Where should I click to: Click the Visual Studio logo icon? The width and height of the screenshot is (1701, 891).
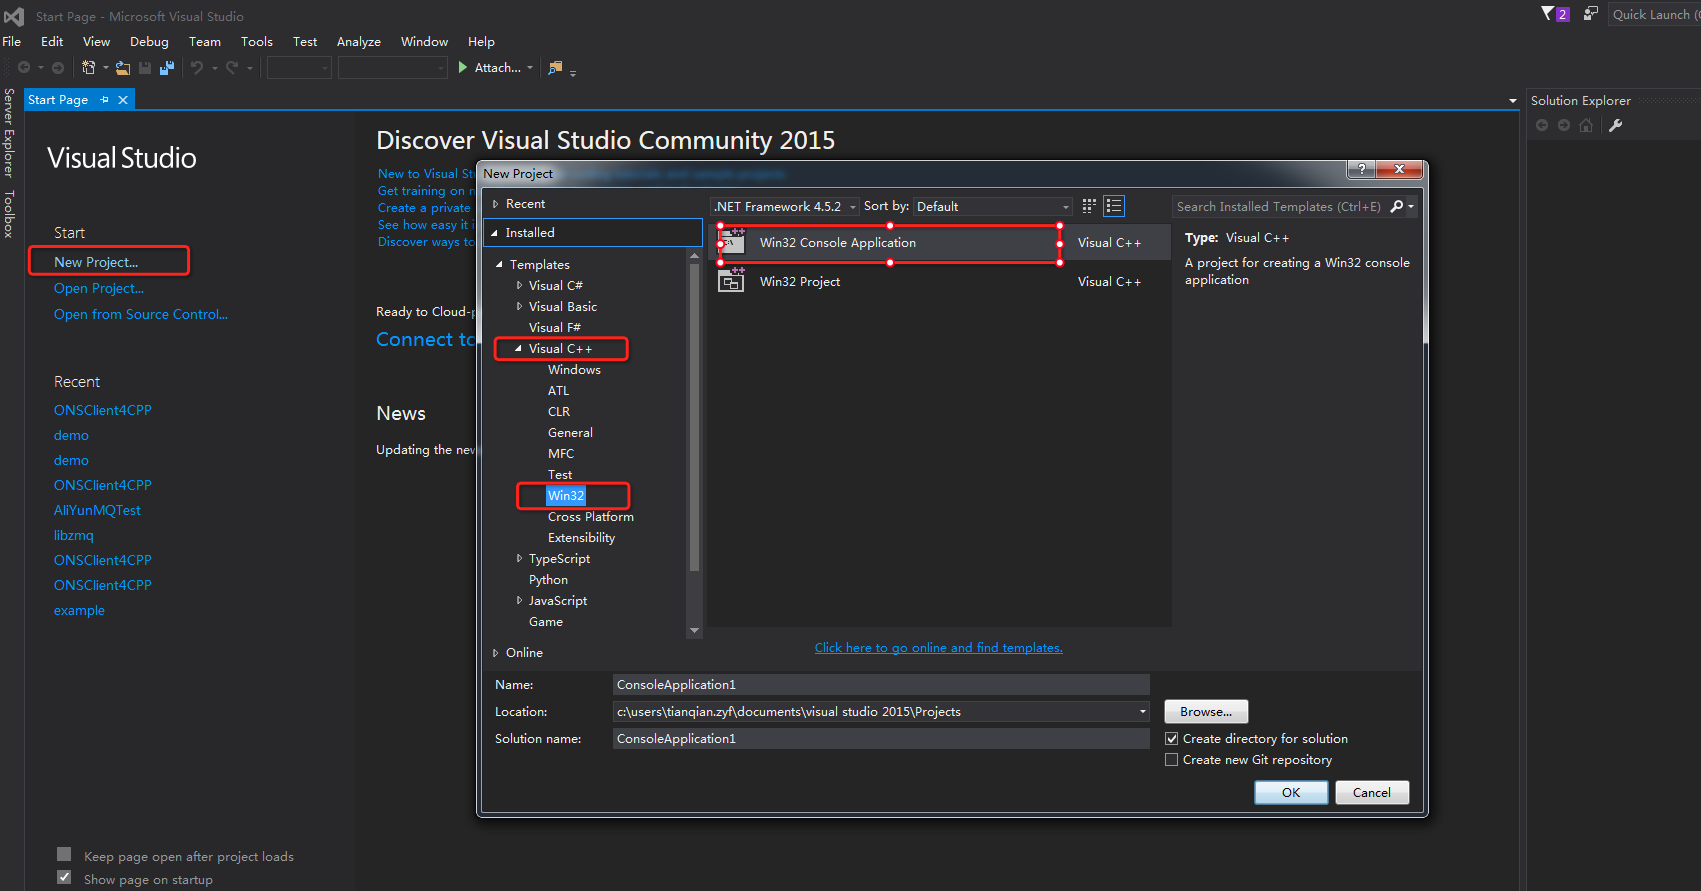[13, 16]
